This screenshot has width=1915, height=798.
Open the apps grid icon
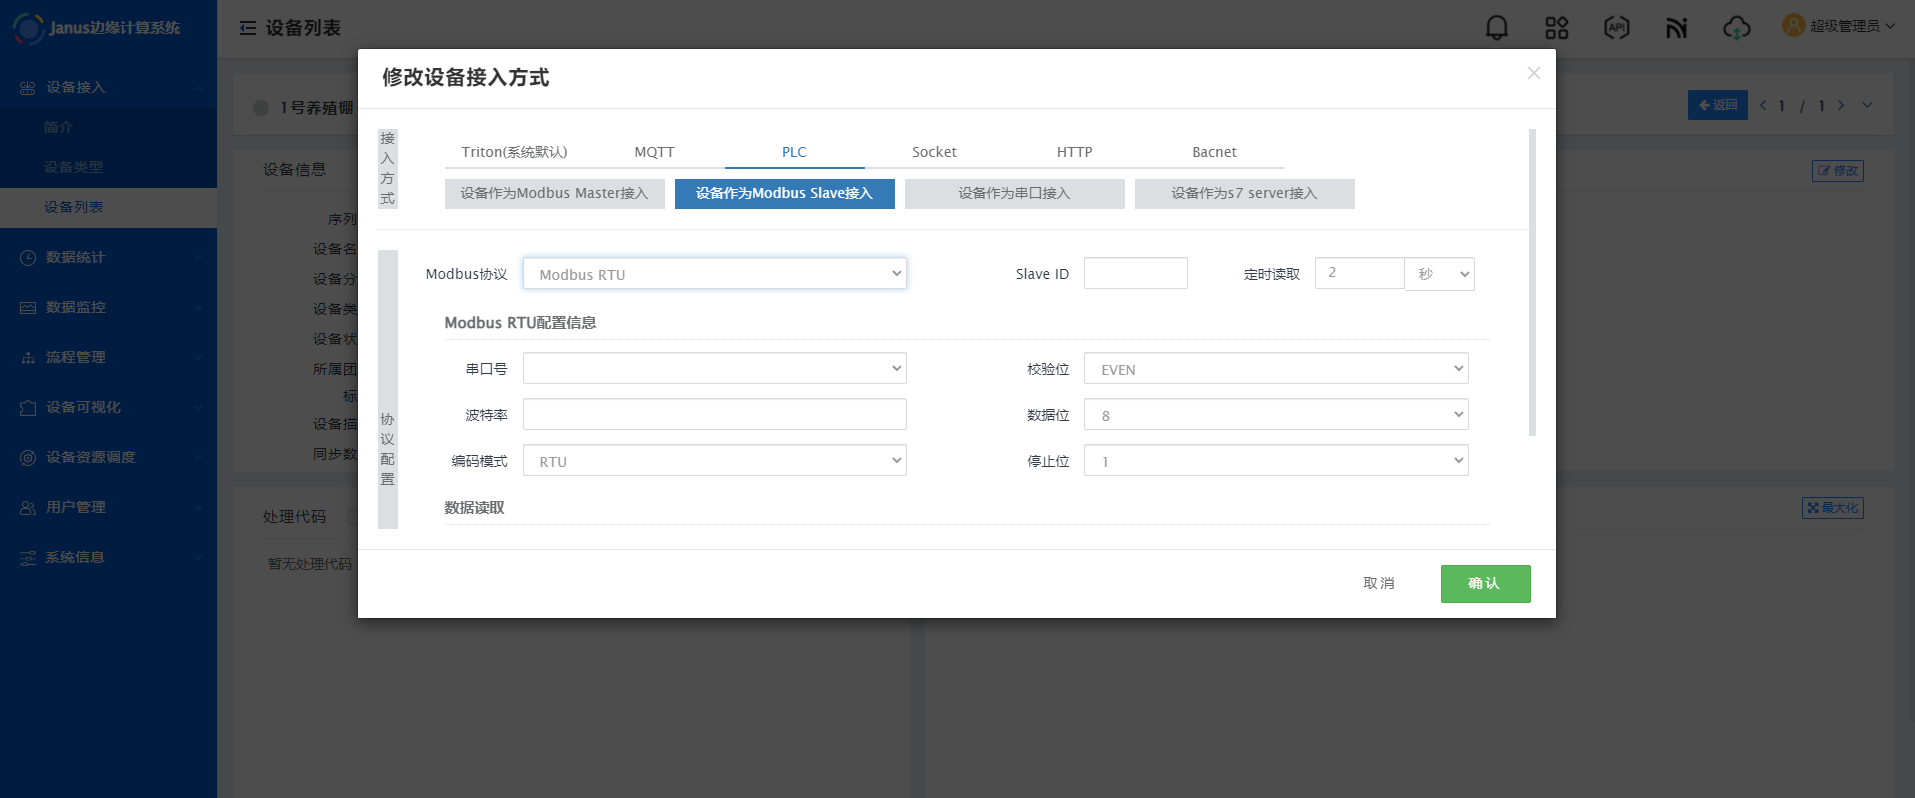point(1556,28)
